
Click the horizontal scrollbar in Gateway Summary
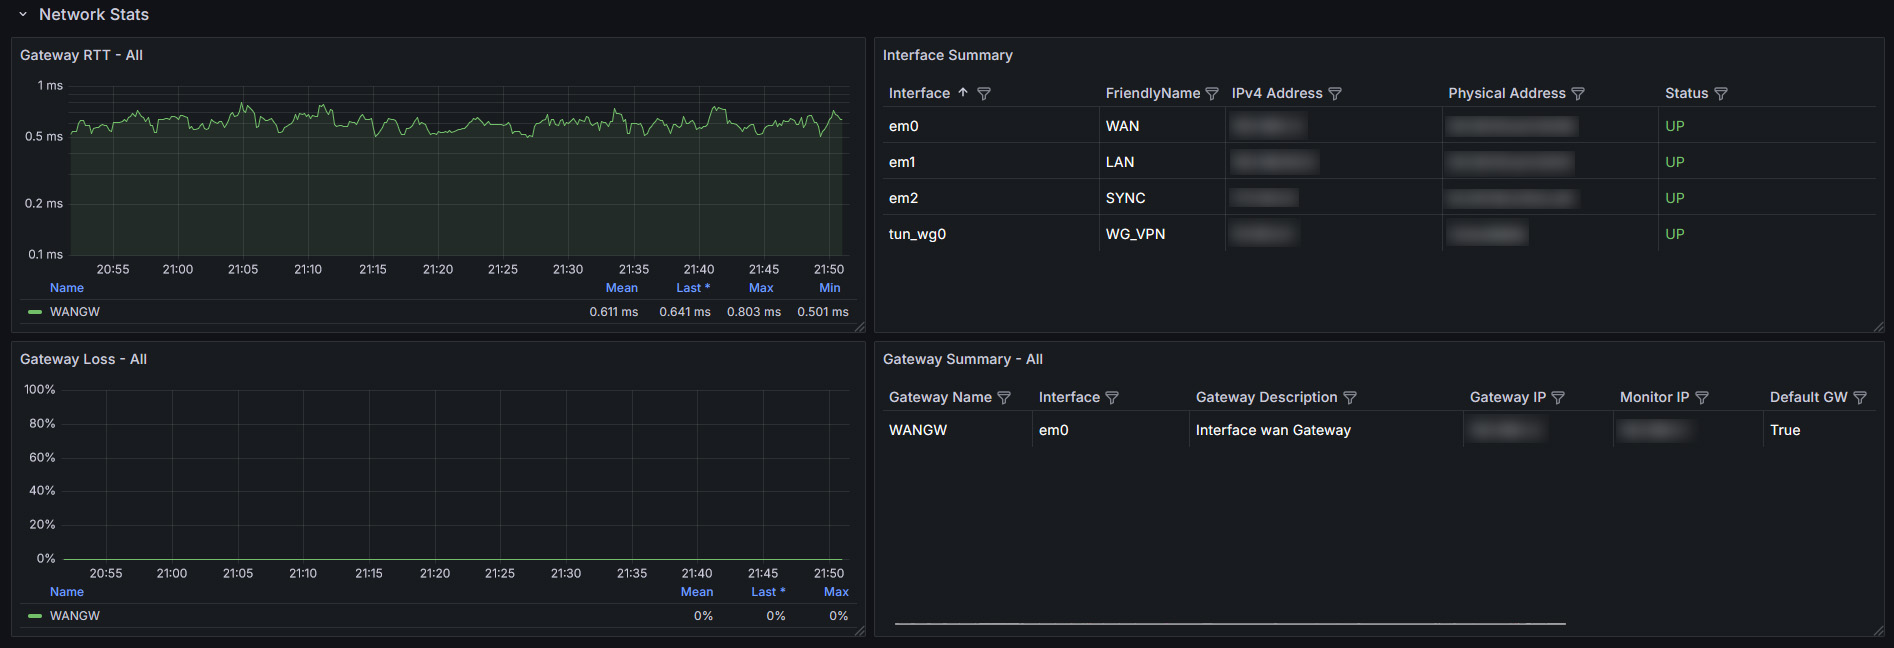pyautogui.click(x=1230, y=624)
